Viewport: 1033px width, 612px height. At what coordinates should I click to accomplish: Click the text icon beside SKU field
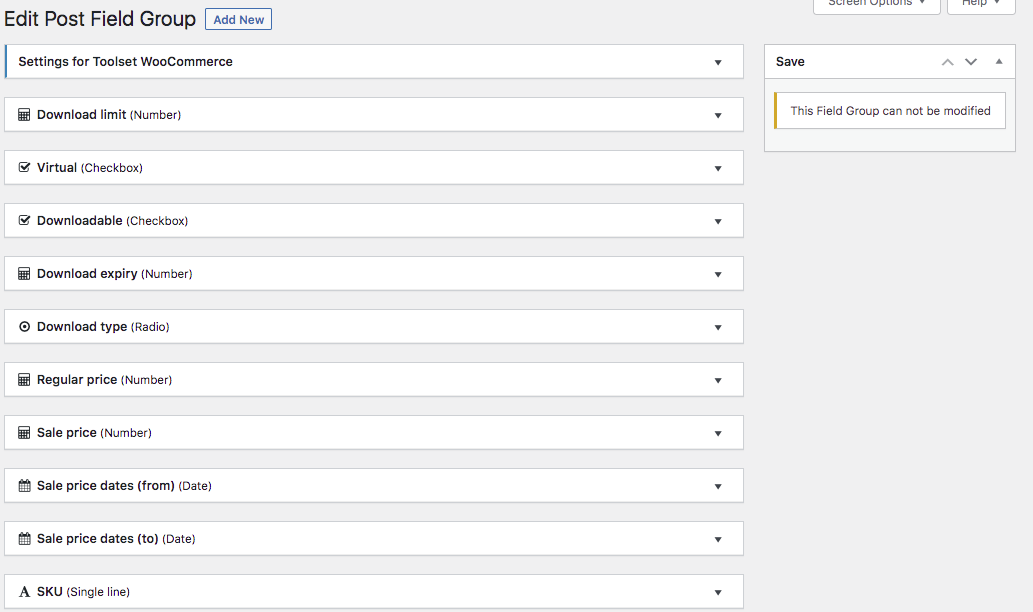click(25, 592)
